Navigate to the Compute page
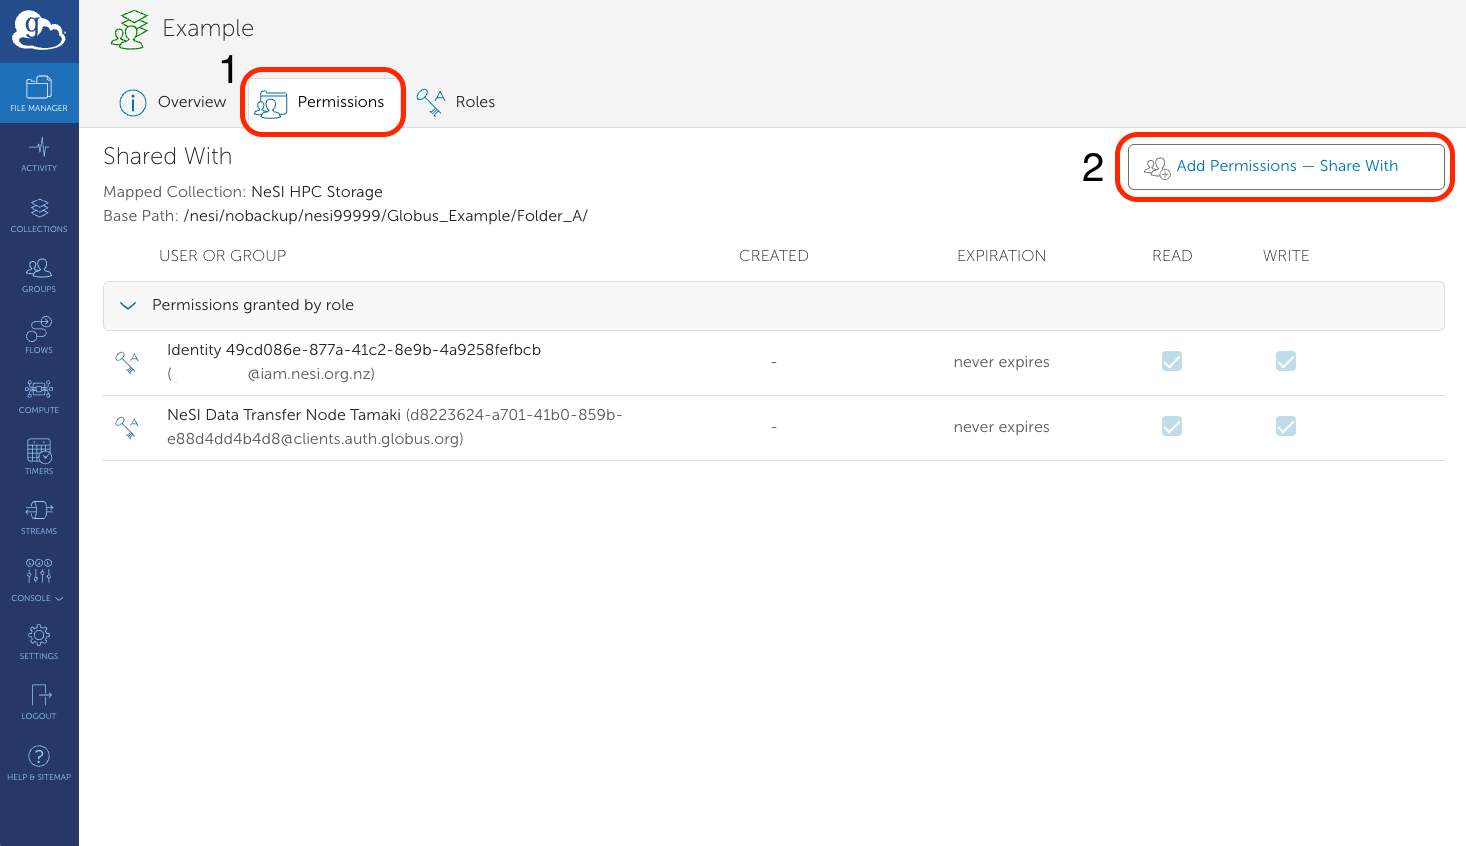This screenshot has width=1466, height=846. (x=39, y=396)
